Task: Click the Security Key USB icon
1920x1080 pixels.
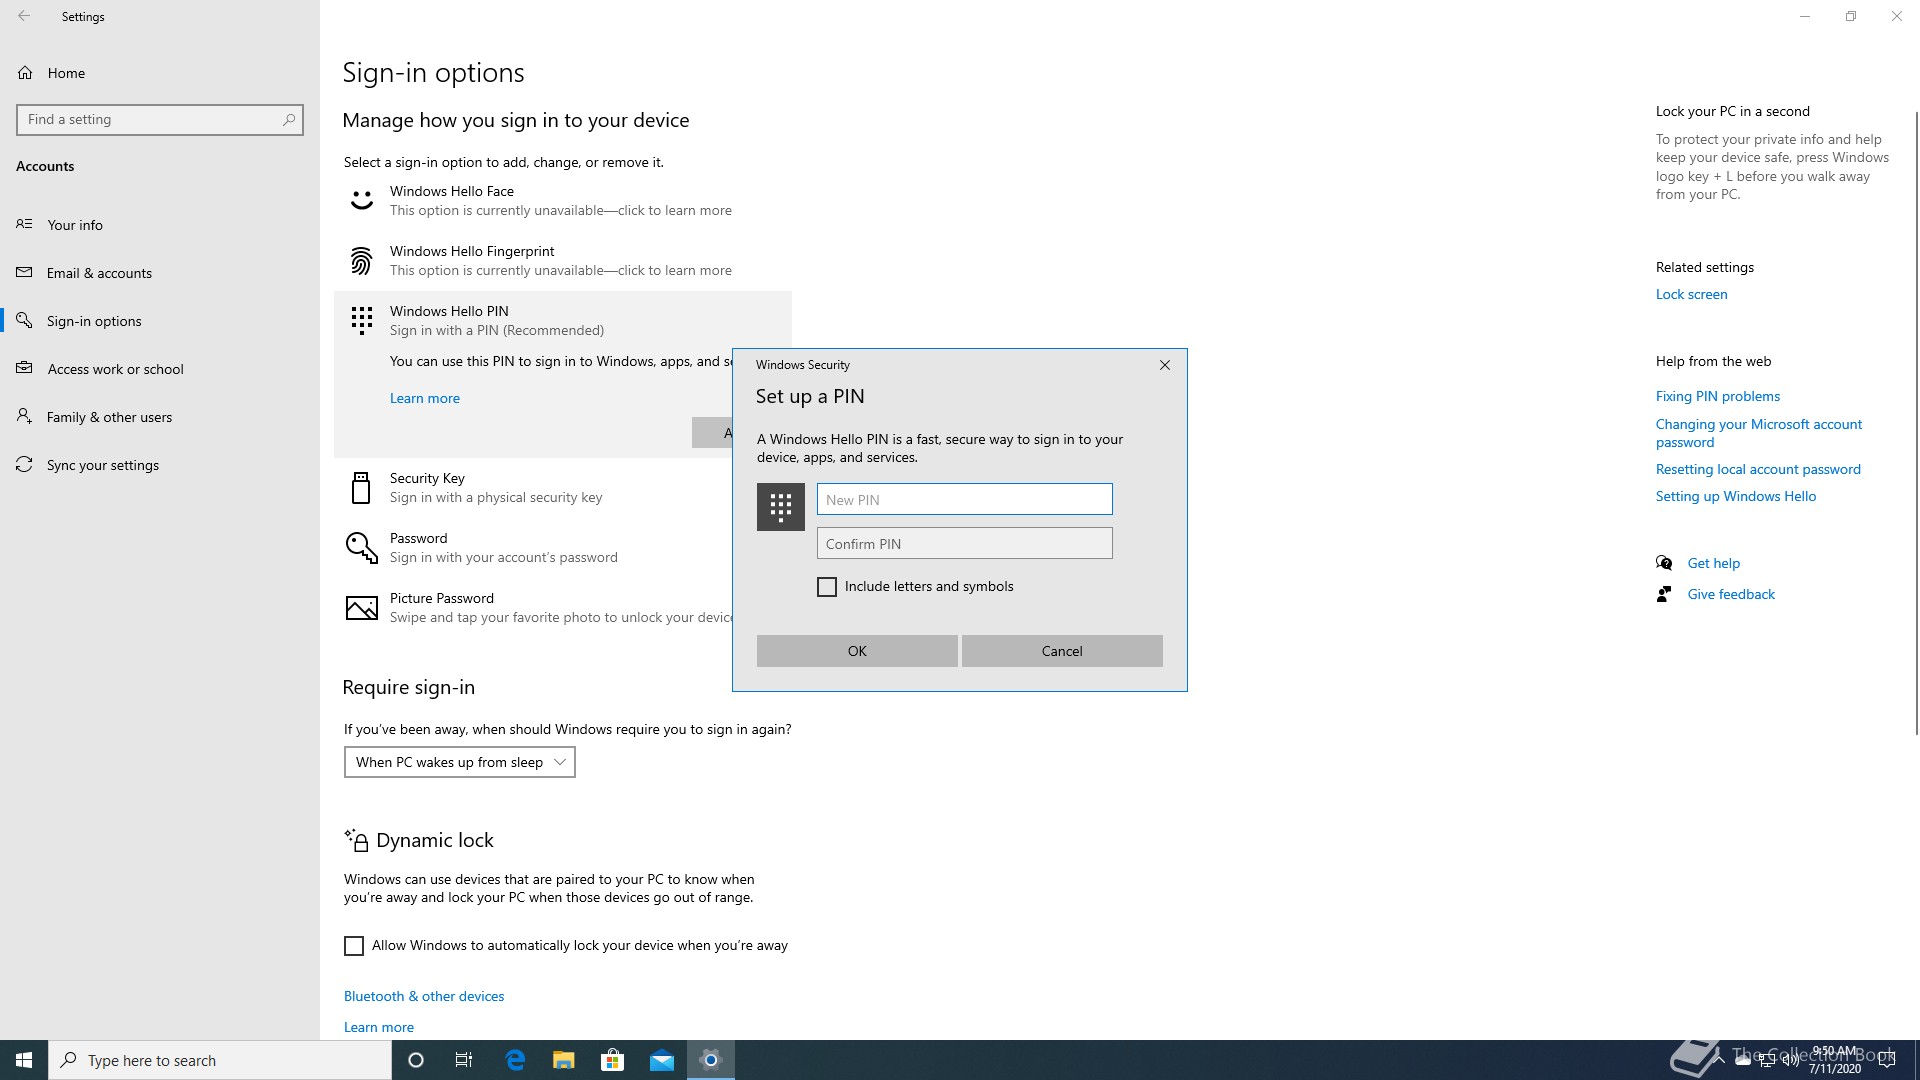Action: (x=361, y=488)
